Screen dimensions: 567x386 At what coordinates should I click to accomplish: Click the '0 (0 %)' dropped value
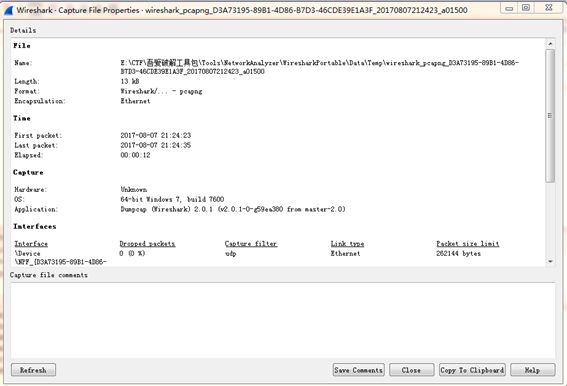click(132, 253)
